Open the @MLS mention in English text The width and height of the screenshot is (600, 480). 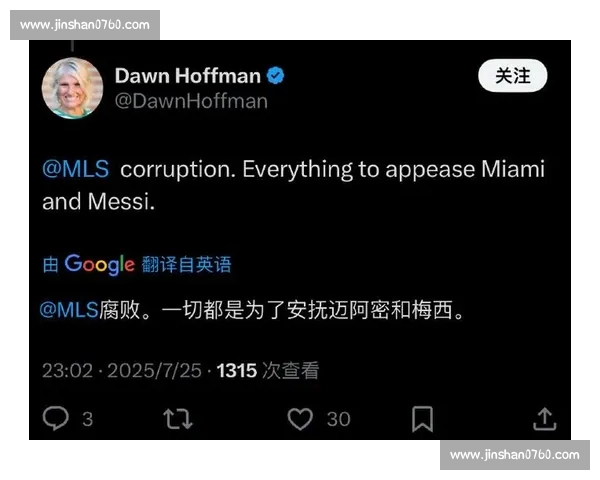pyautogui.click(x=76, y=169)
